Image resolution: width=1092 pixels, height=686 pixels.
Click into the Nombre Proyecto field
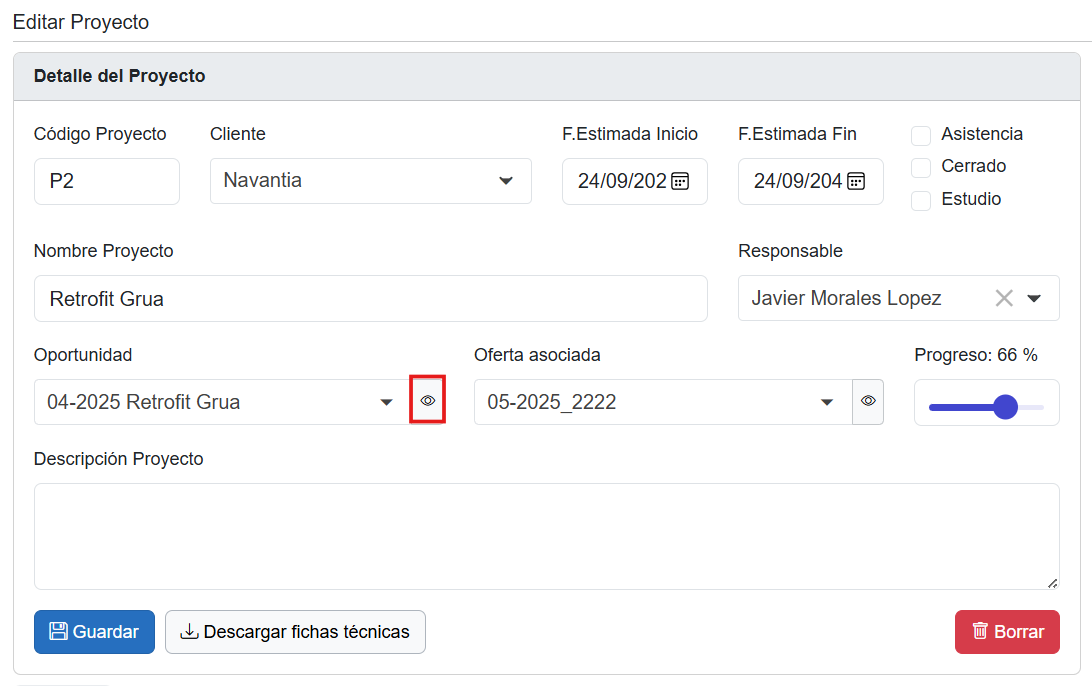(x=370, y=298)
